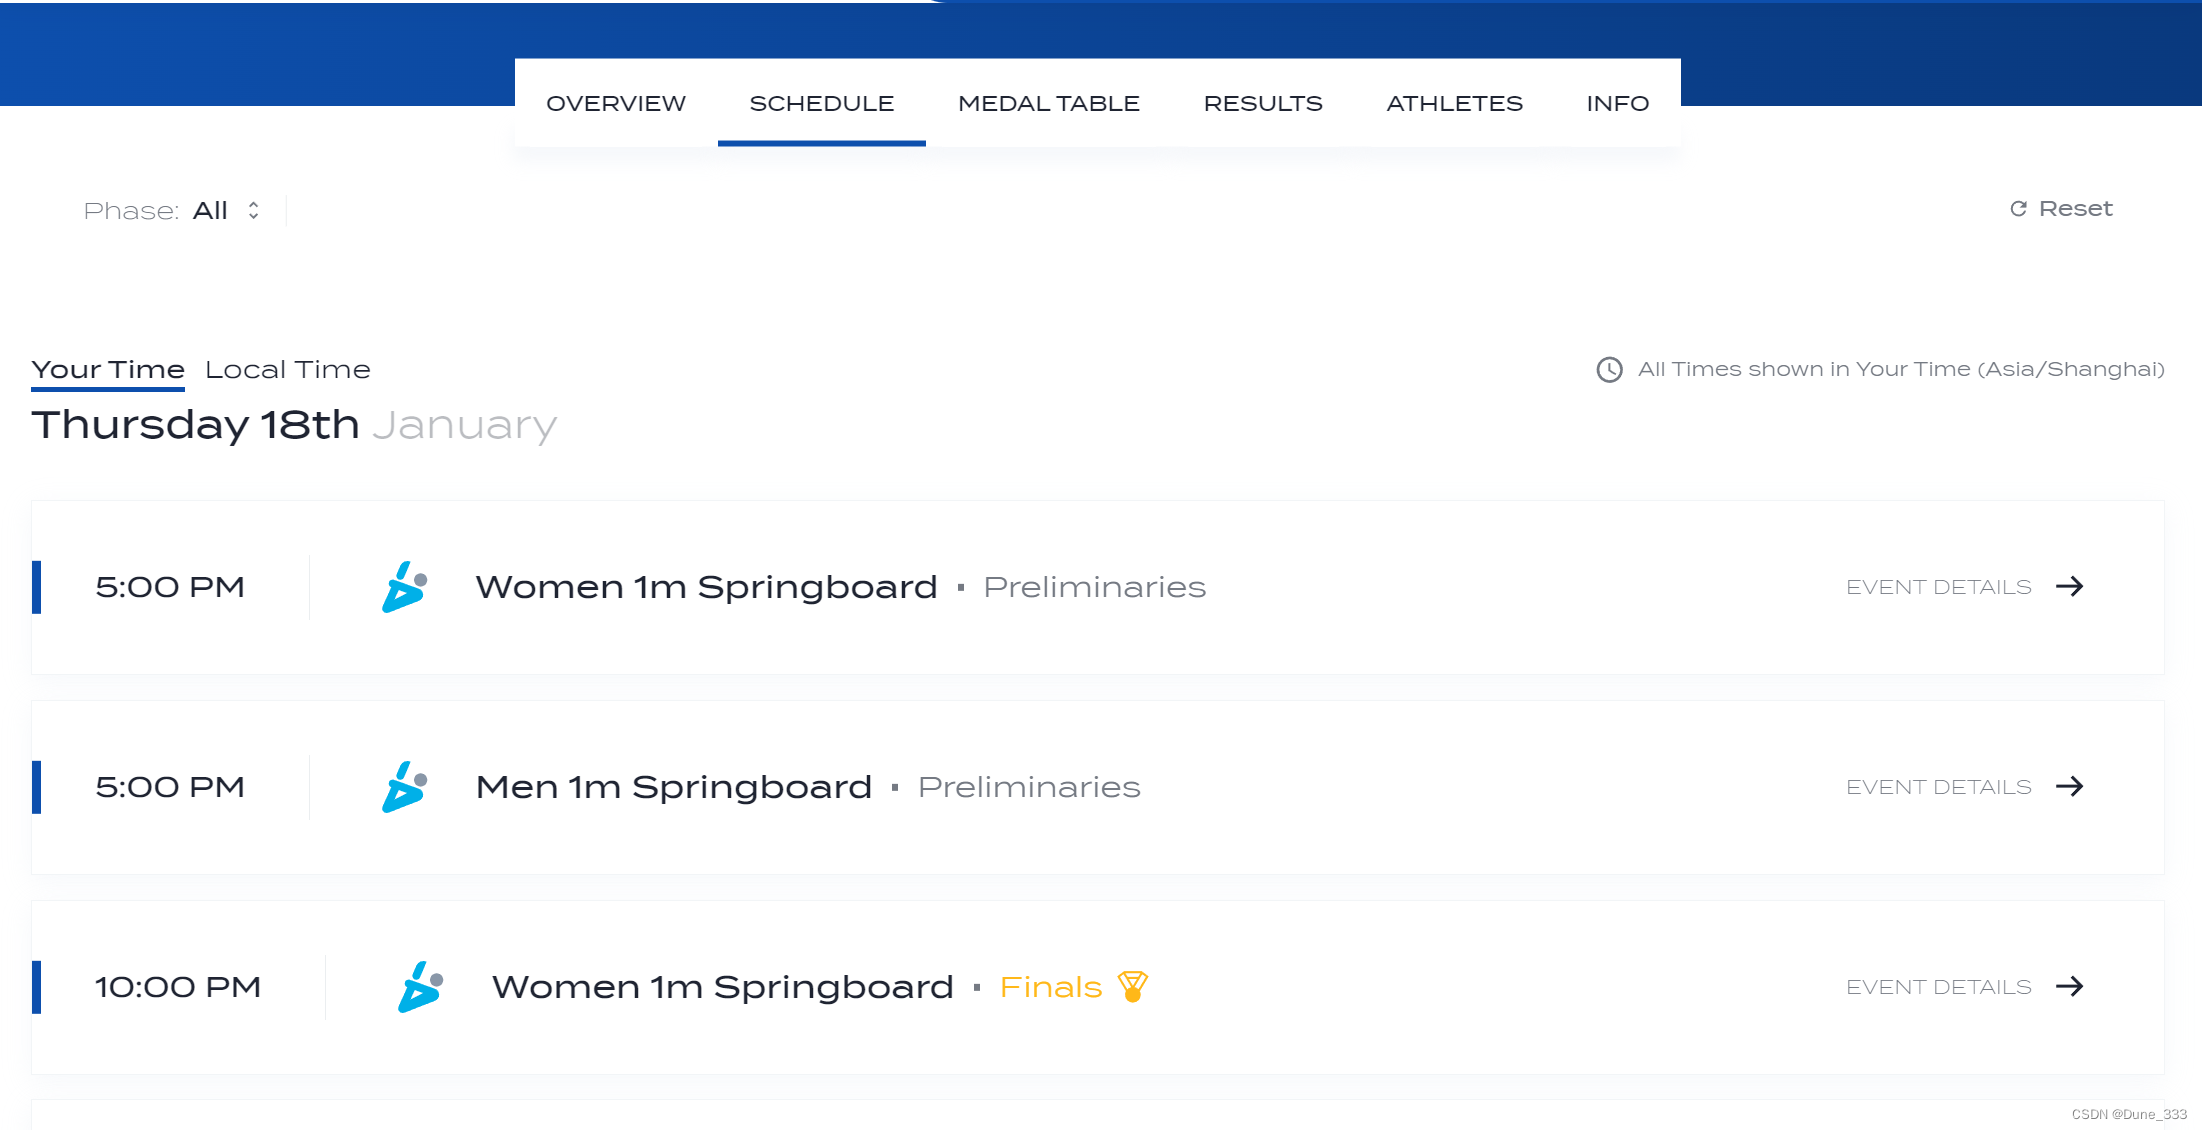
Task: Click arrow icon for Women 1m Preliminaries details
Action: pos(2069,587)
